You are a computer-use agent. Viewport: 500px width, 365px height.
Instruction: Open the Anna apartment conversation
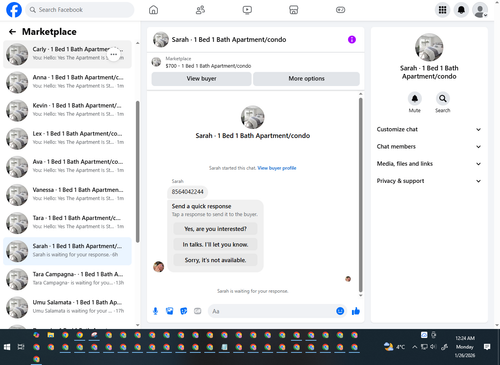pyautogui.click(x=67, y=82)
